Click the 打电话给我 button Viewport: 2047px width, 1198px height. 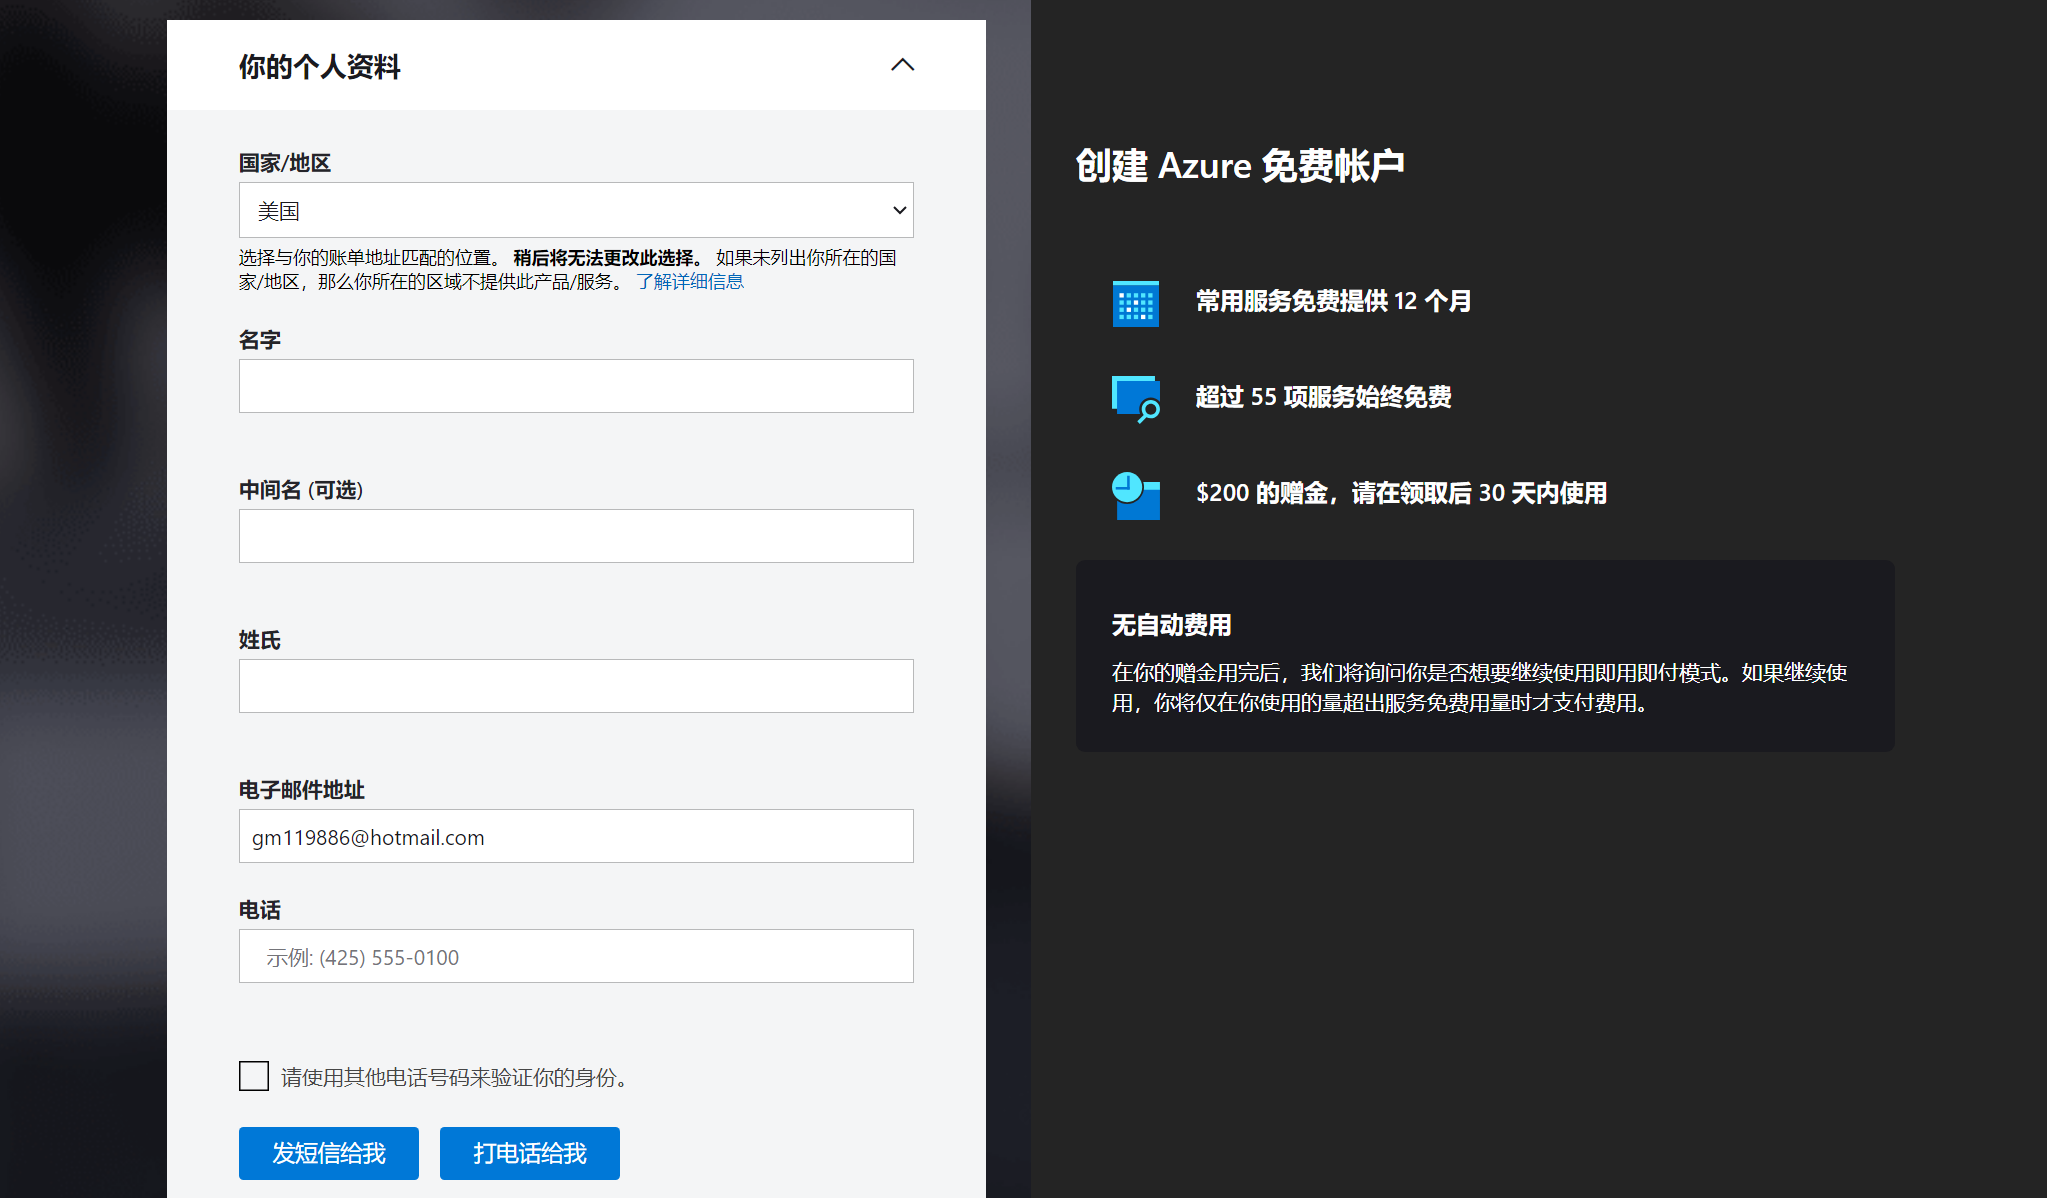pyautogui.click(x=530, y=1153)
